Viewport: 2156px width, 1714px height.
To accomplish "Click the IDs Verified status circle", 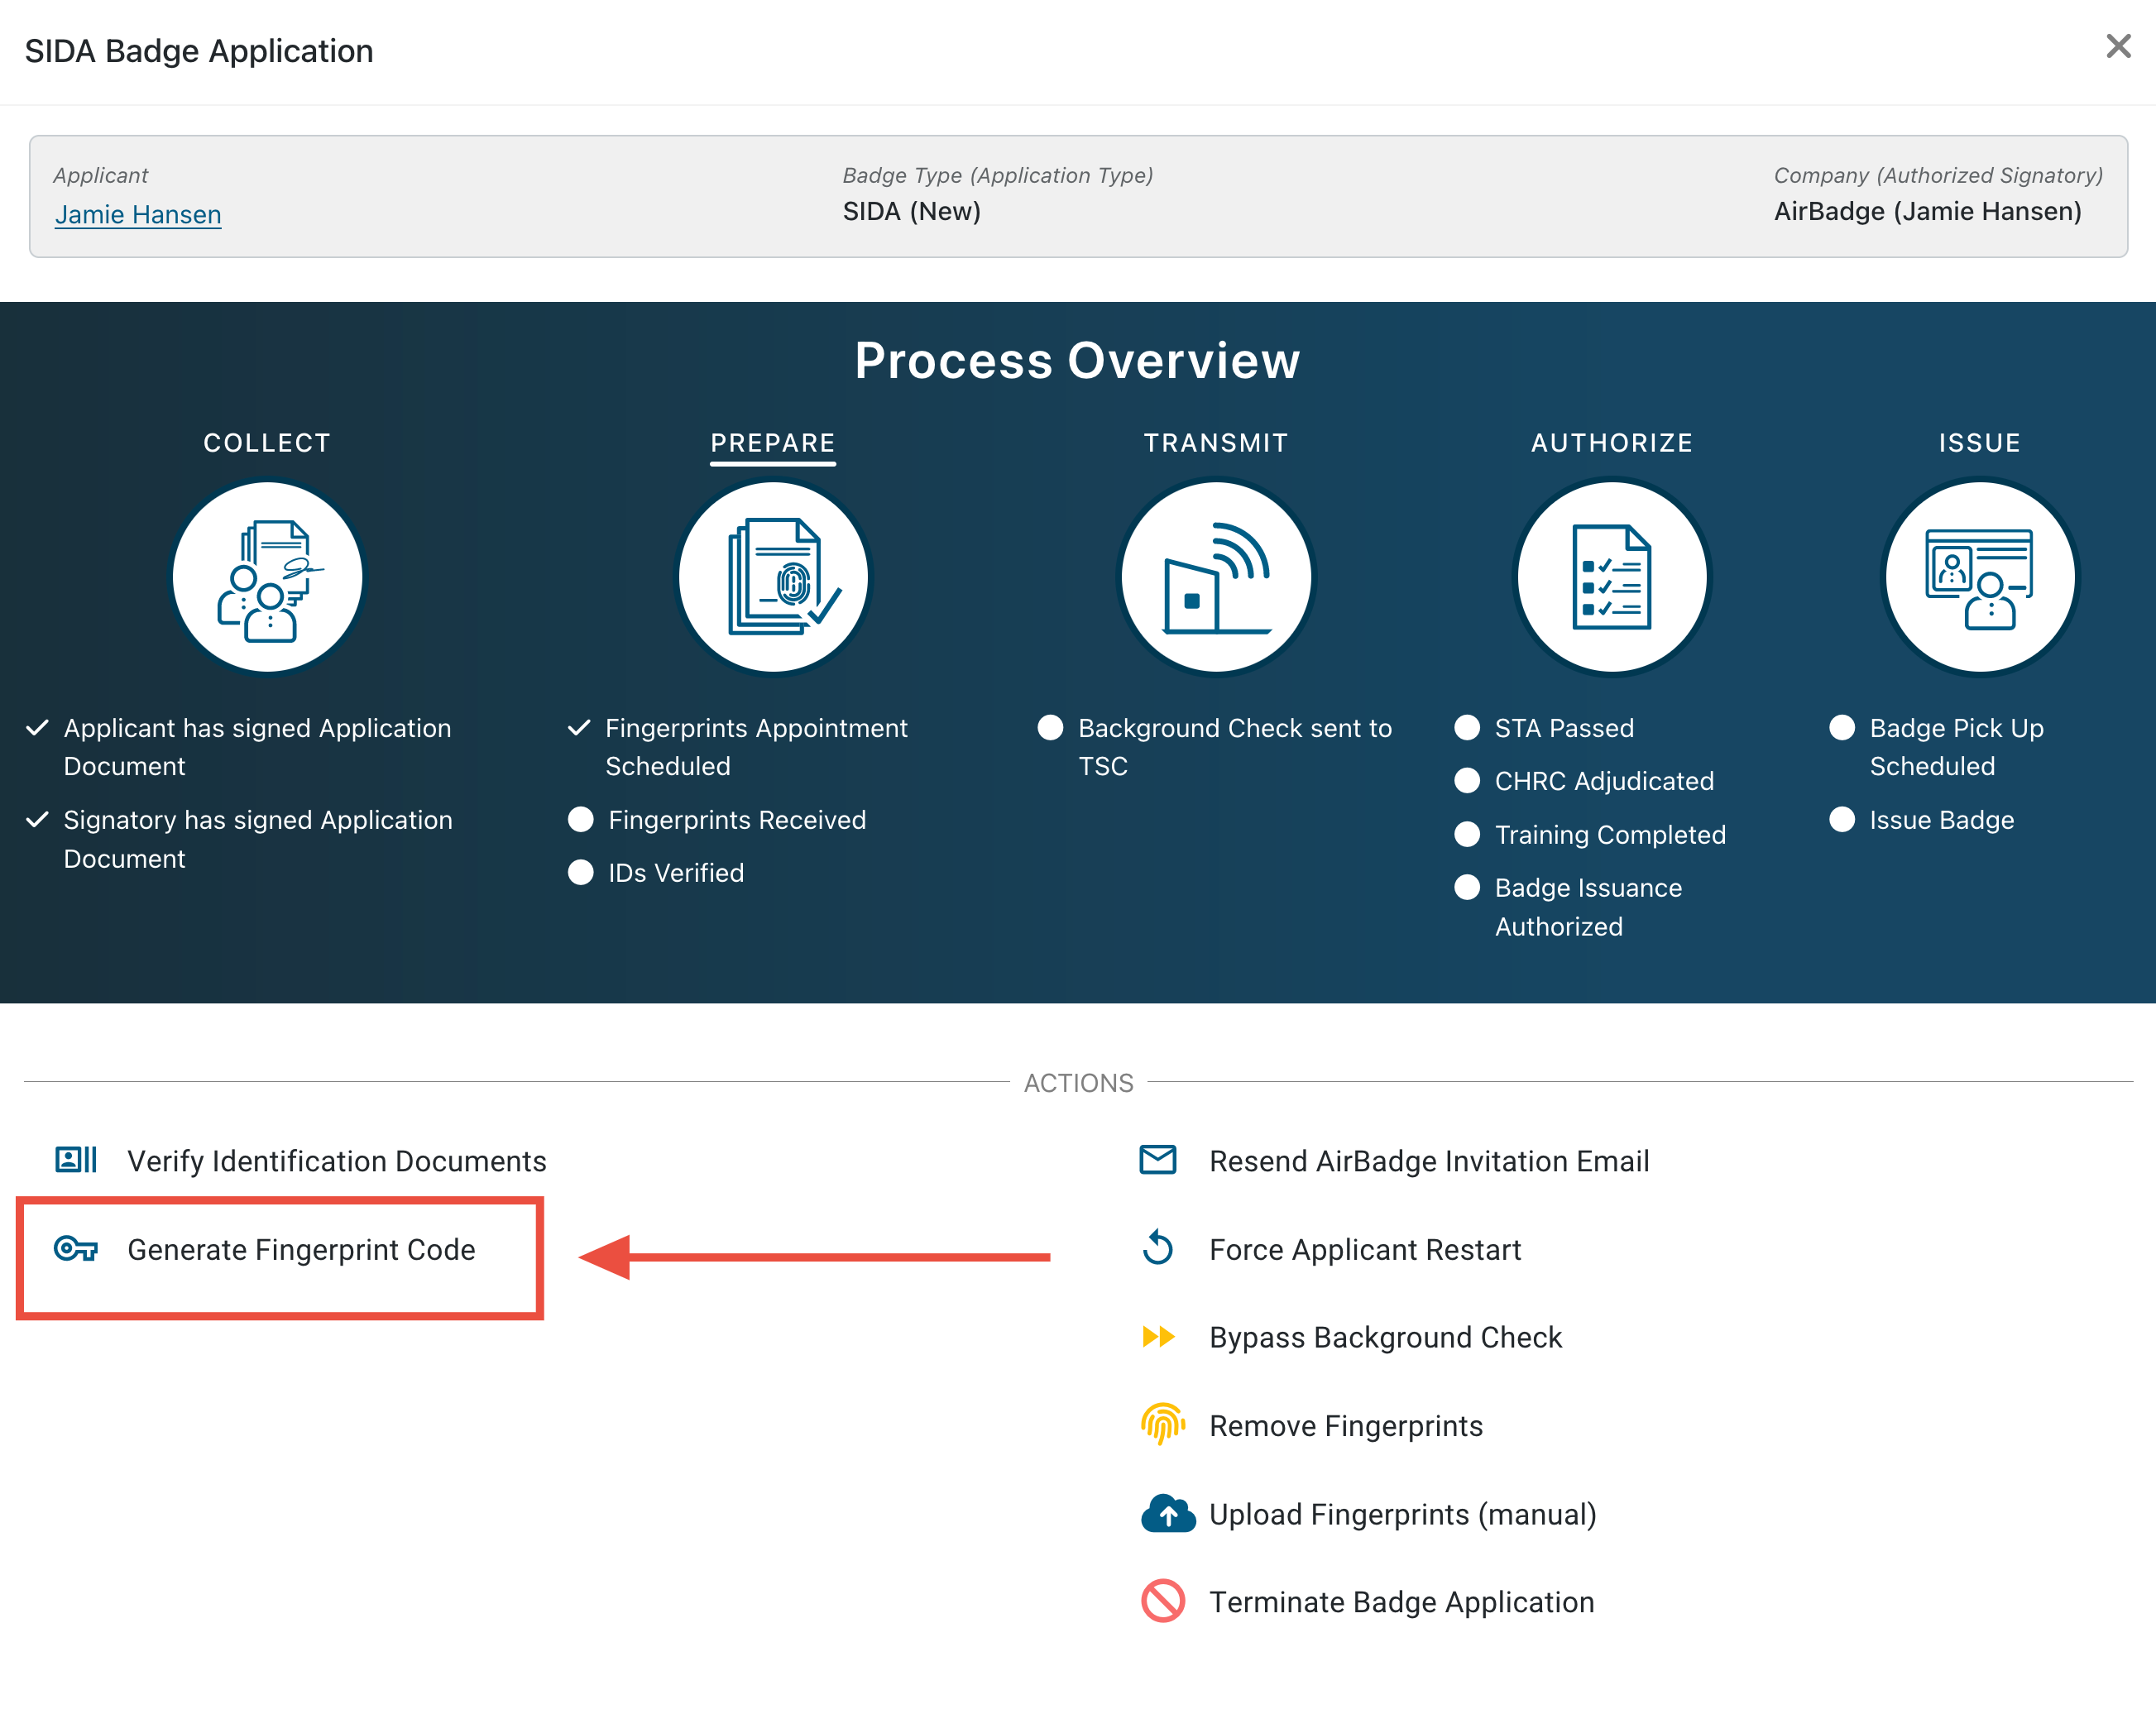I will (x=581, y=872).
